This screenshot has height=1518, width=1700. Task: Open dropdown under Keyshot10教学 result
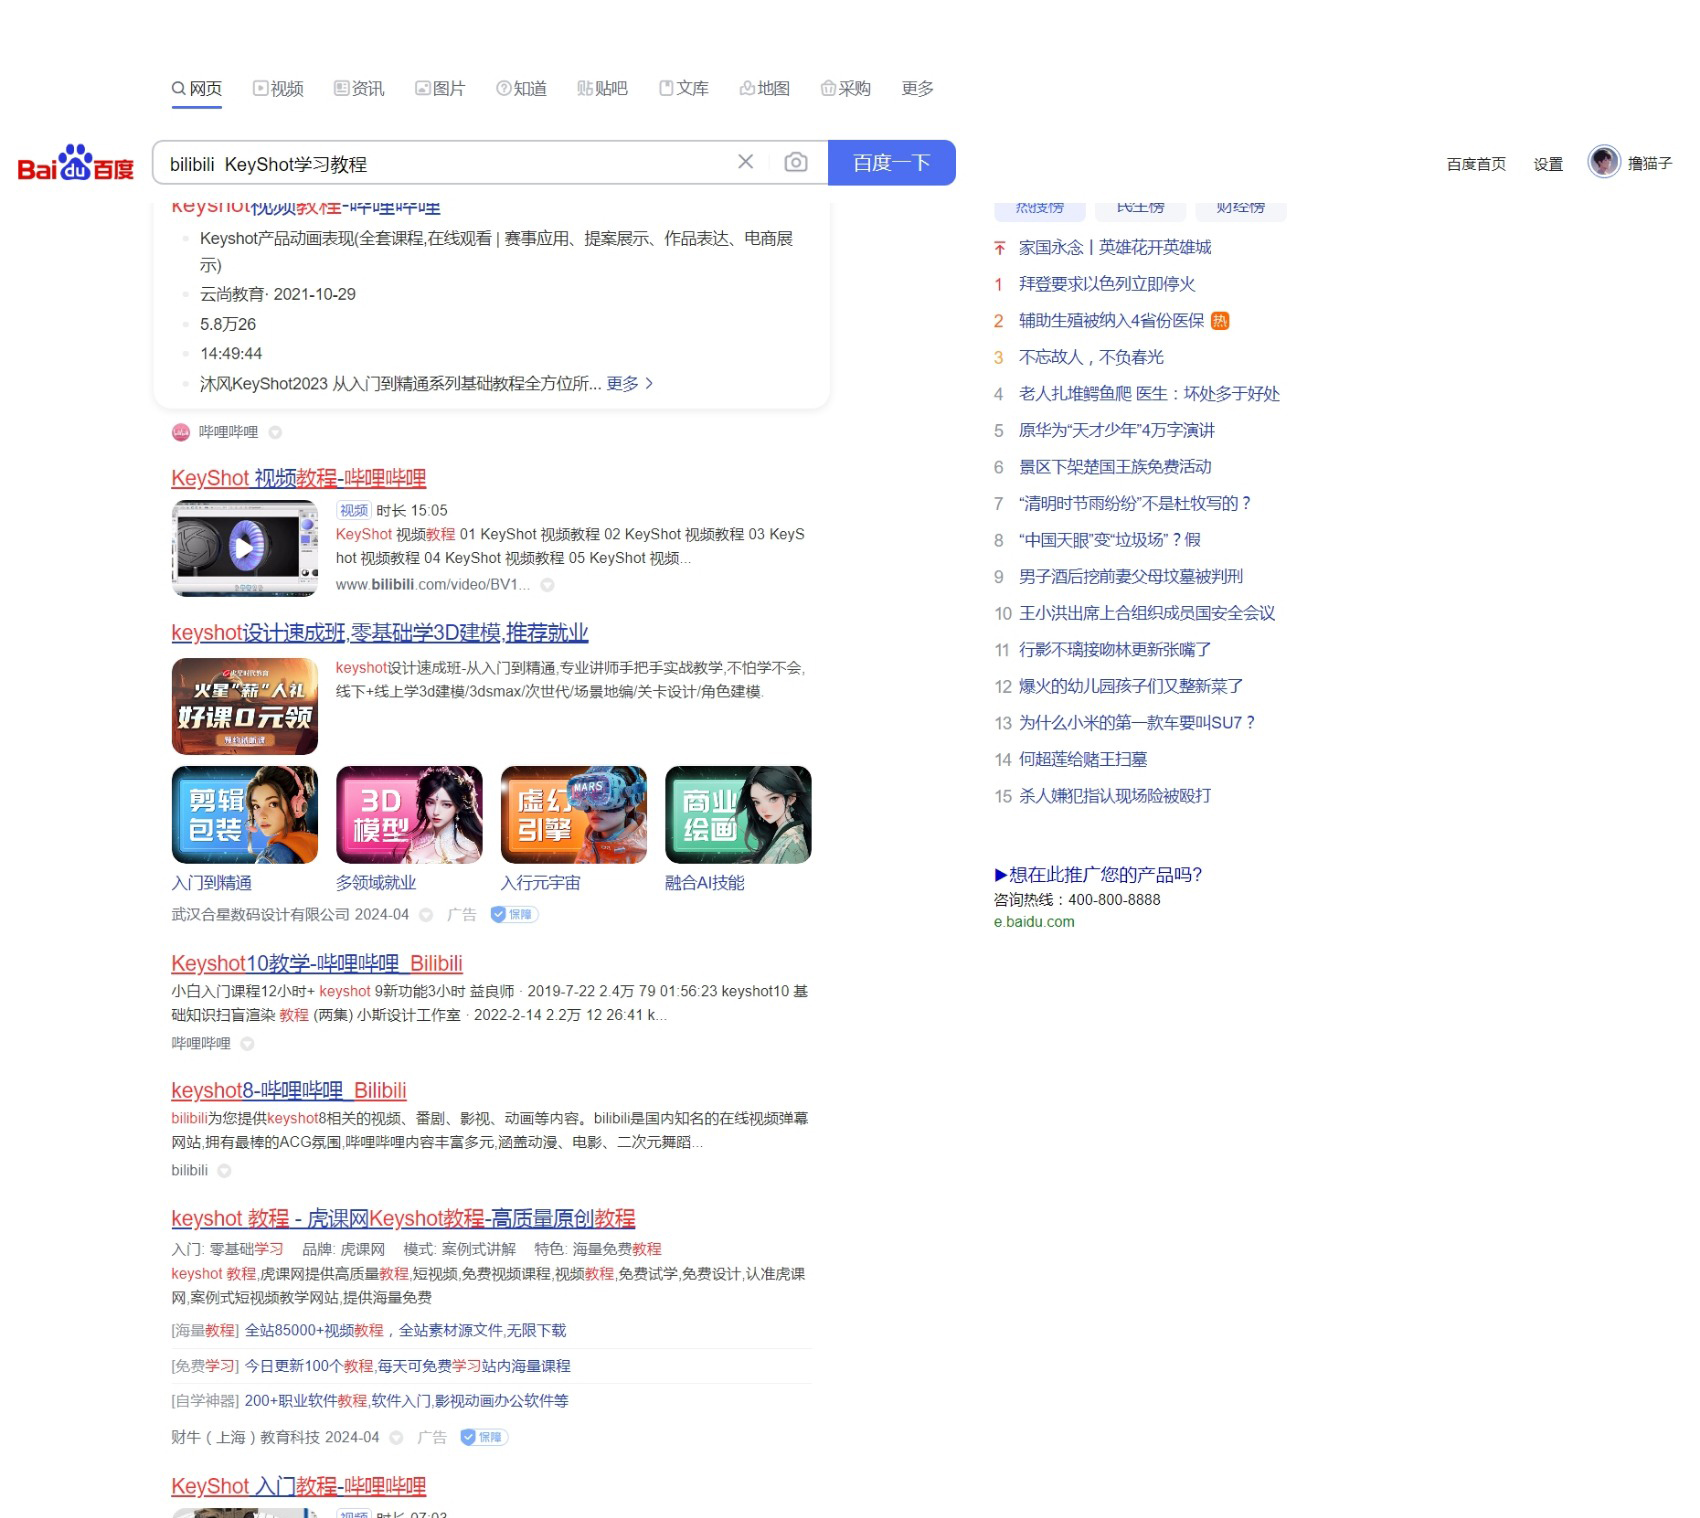click(247, 1044)
